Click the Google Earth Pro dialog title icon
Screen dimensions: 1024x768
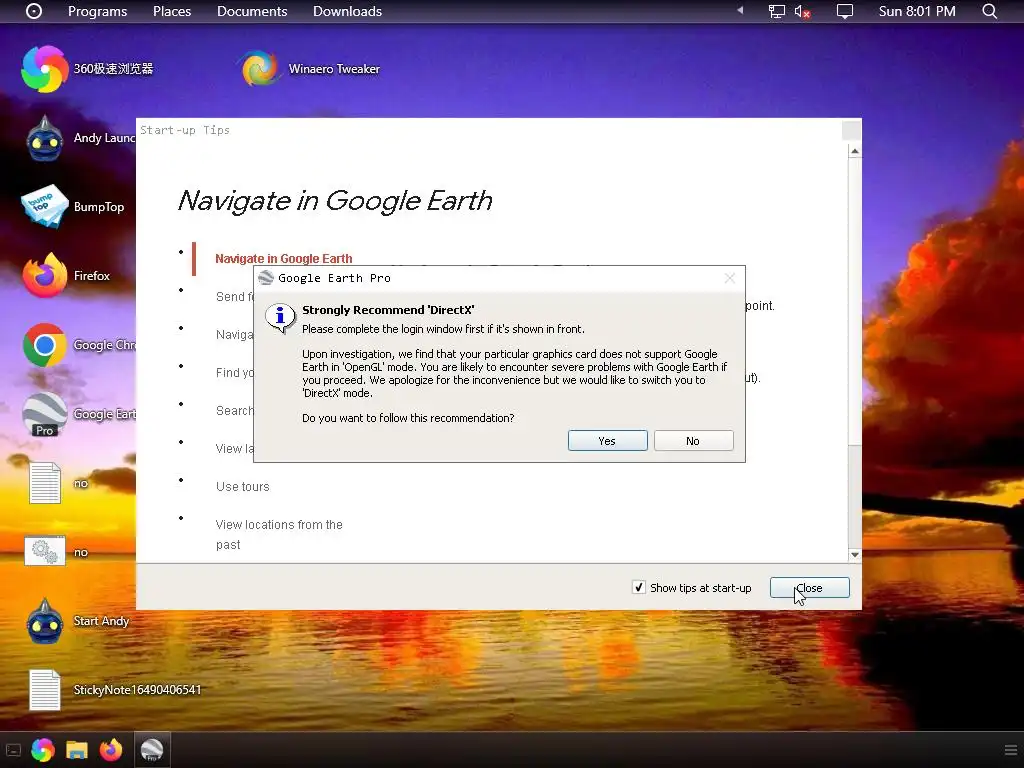266,278
